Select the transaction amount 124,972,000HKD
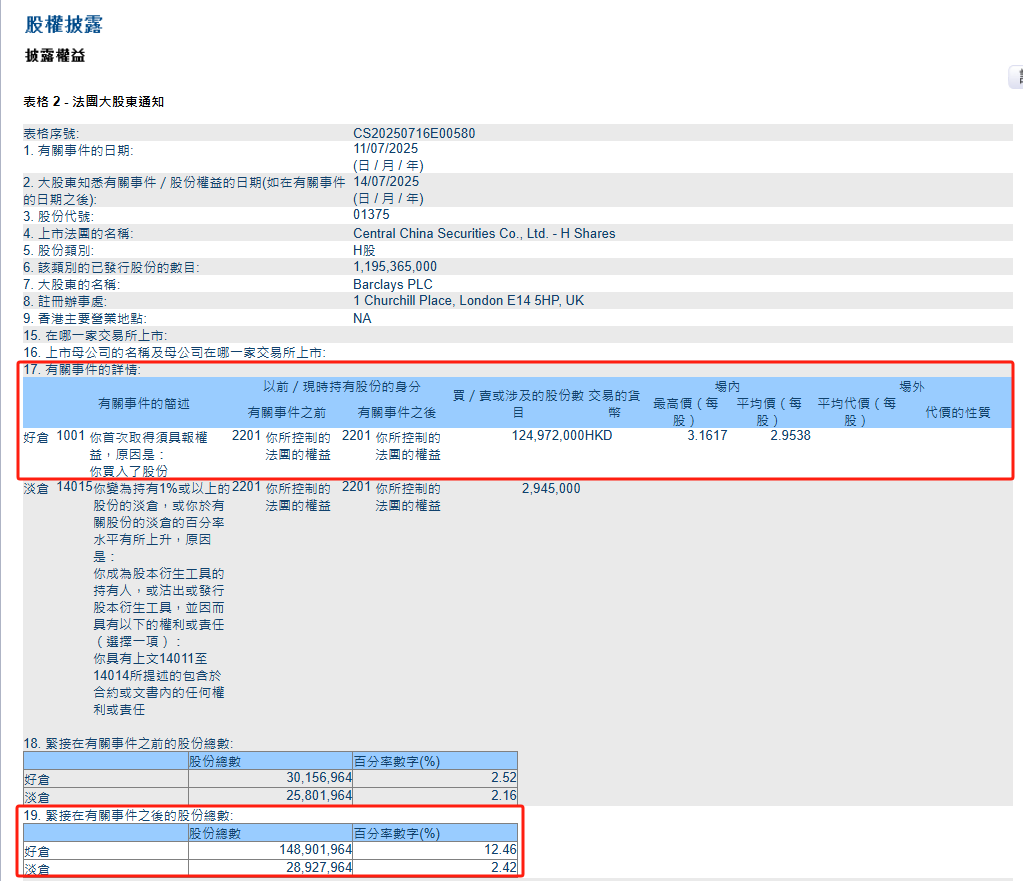 563,437
